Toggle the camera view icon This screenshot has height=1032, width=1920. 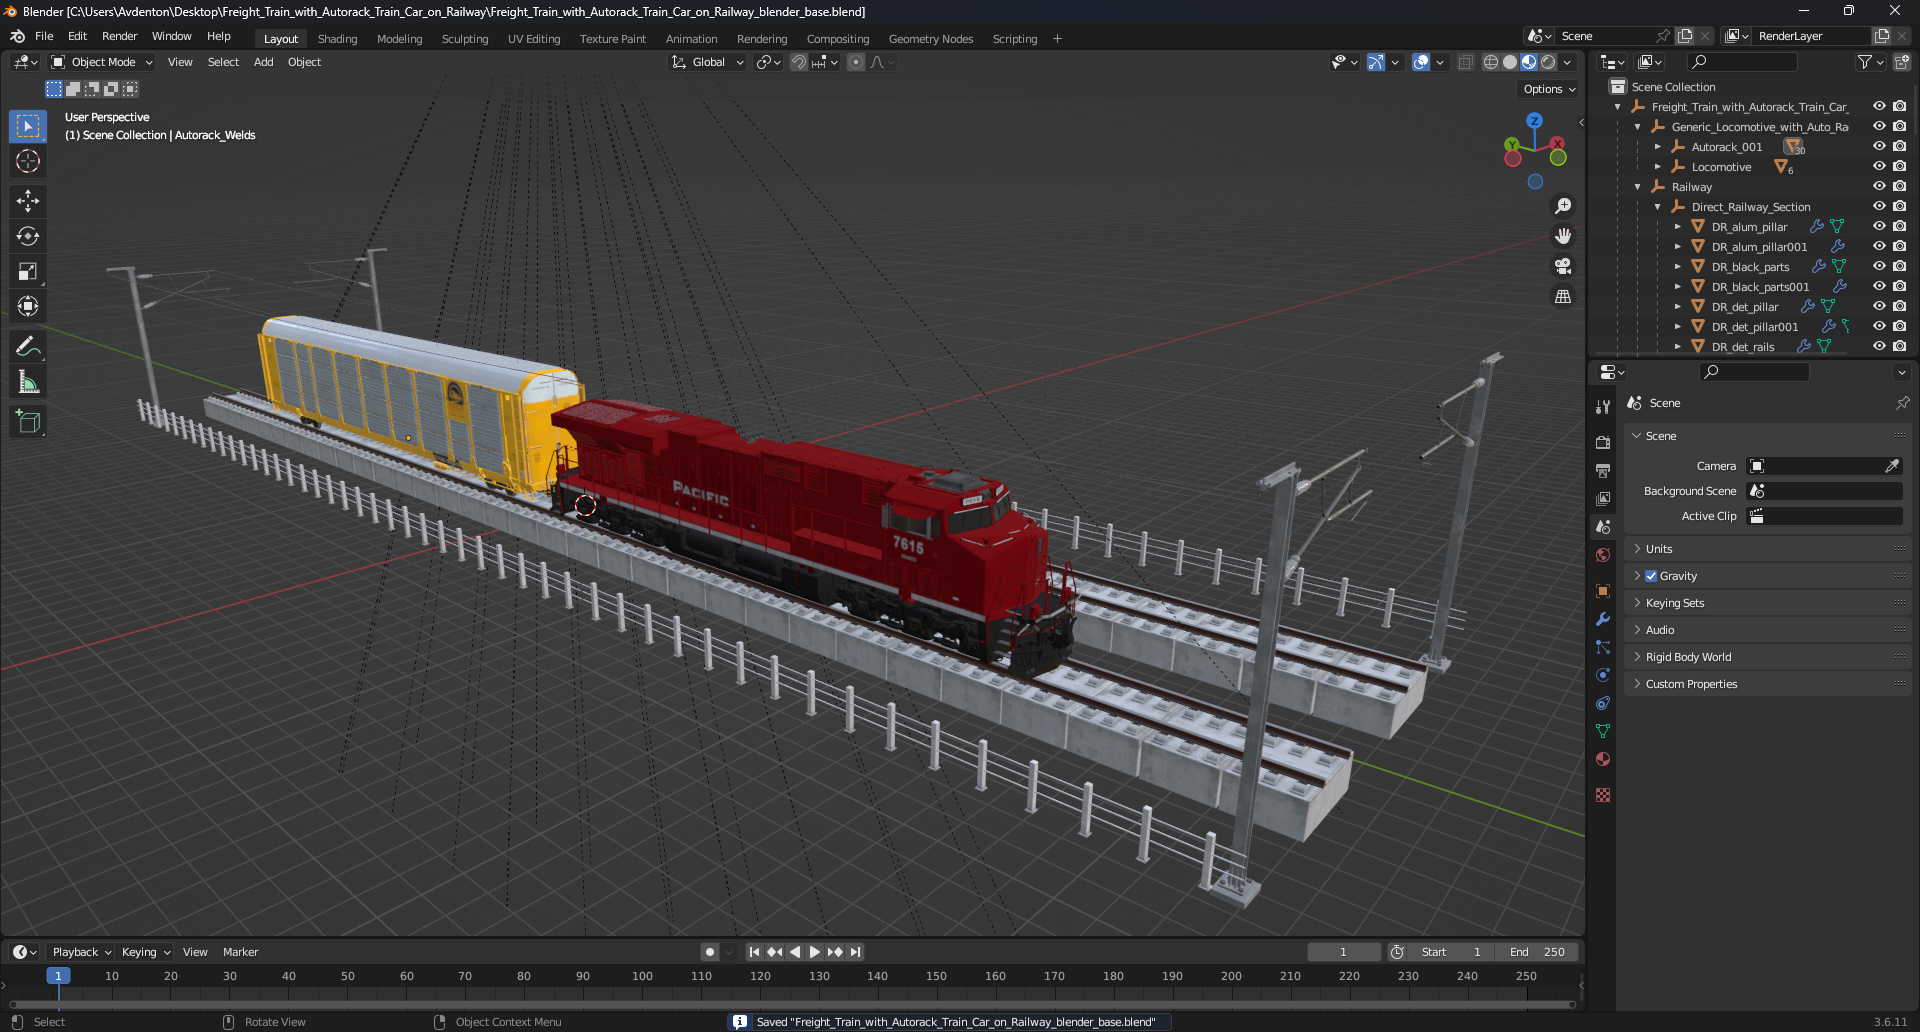(1562, 266)
